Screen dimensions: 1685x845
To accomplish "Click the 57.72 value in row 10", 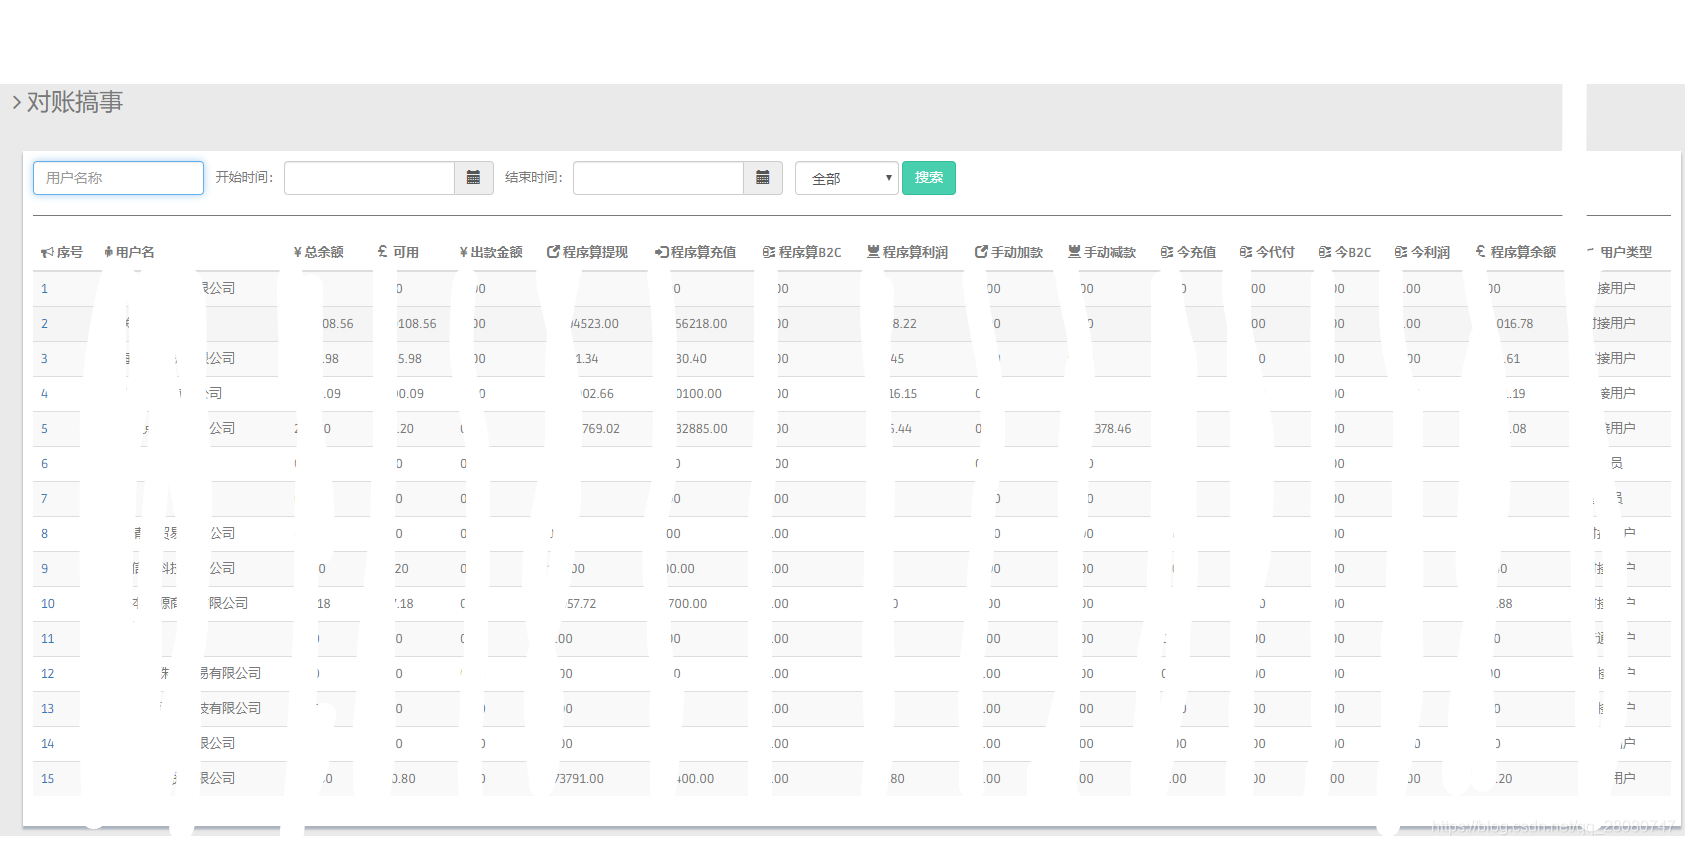I will [x=581, y=604].
